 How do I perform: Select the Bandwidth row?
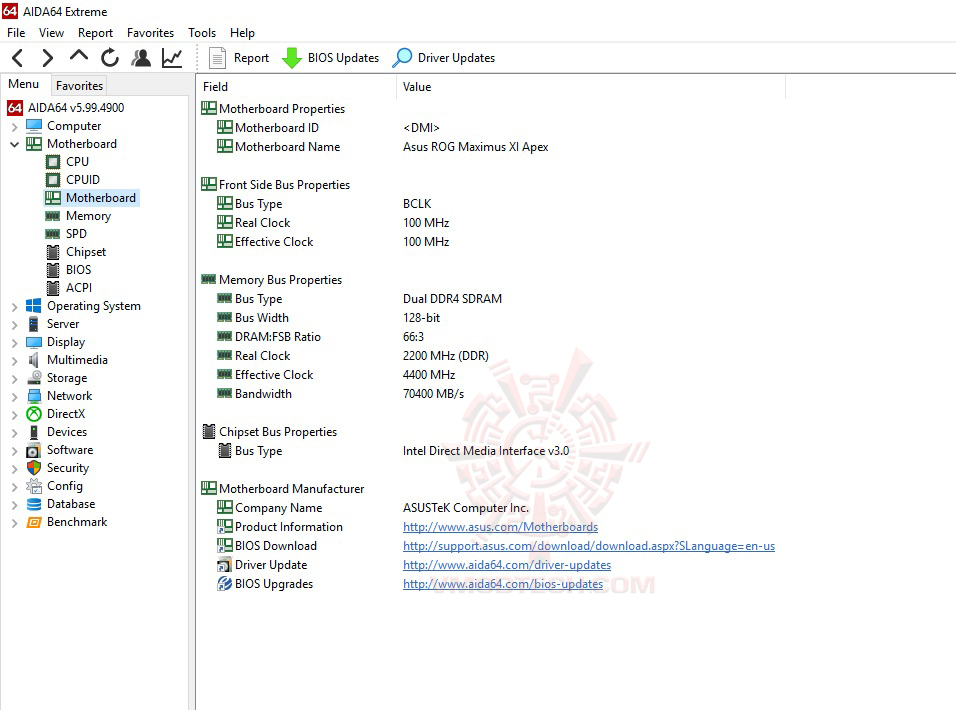pos(340,394)
